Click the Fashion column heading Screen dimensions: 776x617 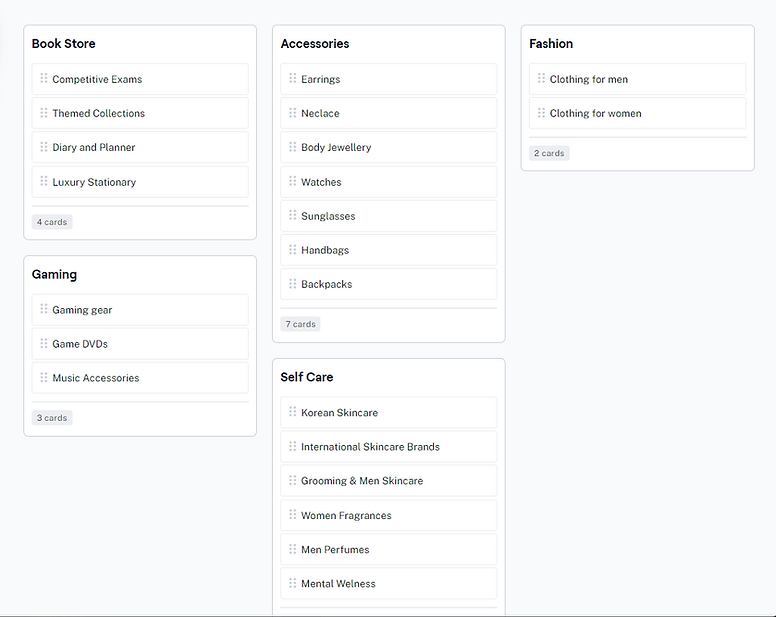(551, 44)
